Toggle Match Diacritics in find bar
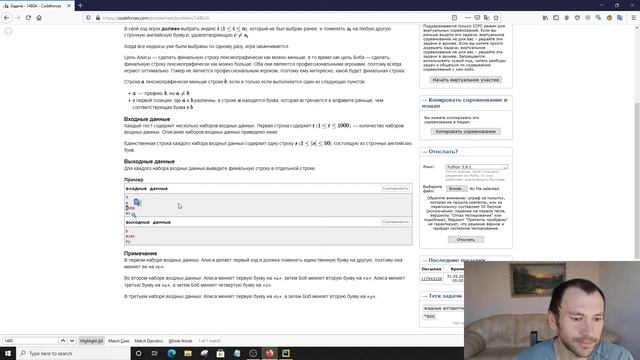 pyautogui.click(x=149, y=340)
